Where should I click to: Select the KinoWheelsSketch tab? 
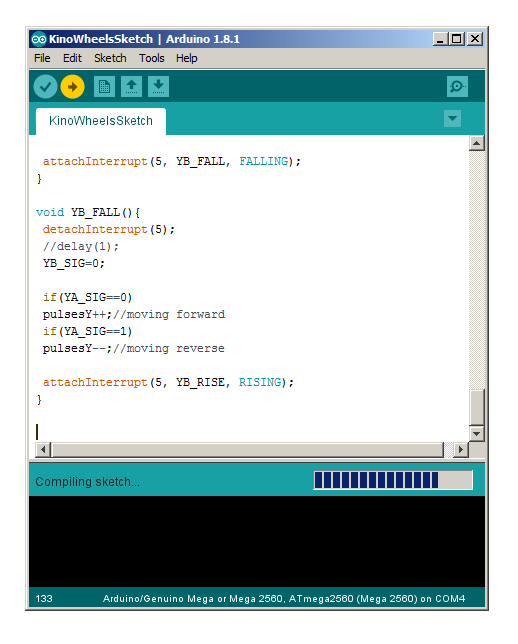101,121
